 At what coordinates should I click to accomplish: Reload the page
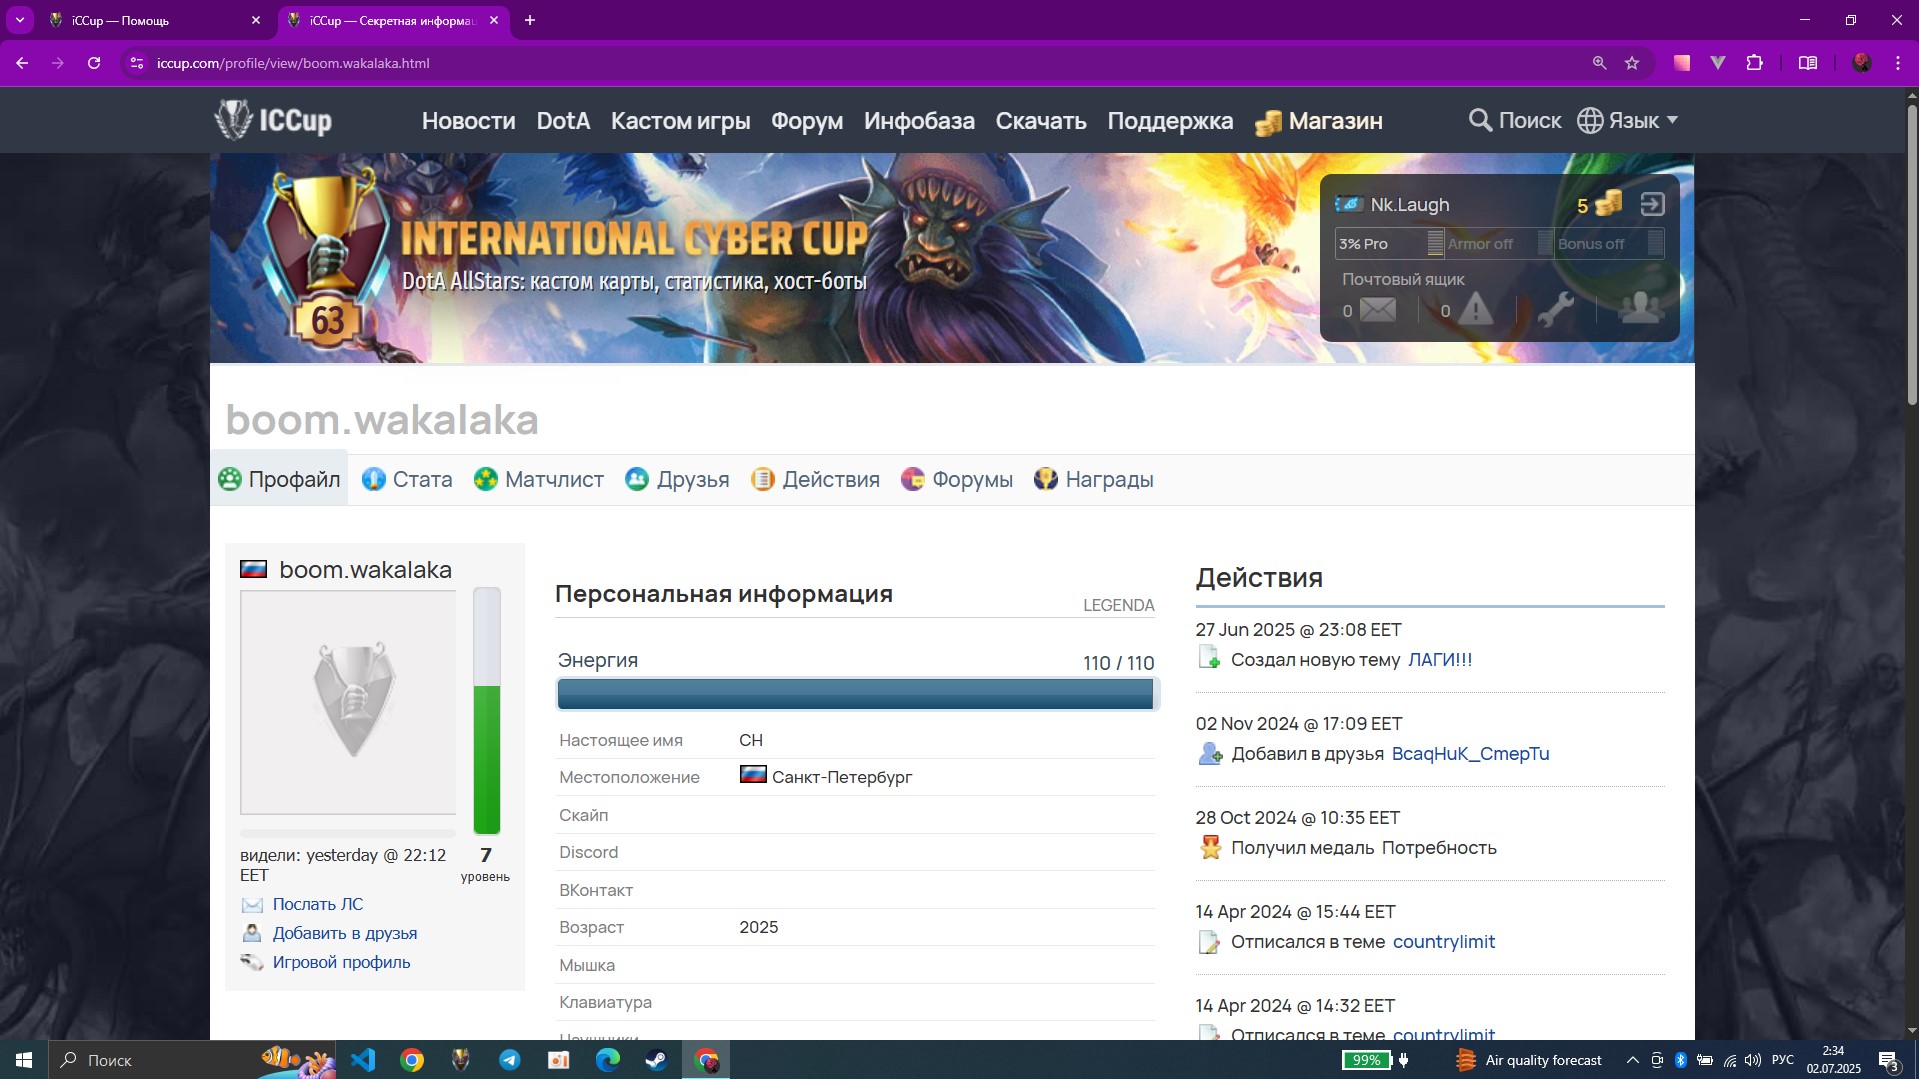[x=94, y=63]
